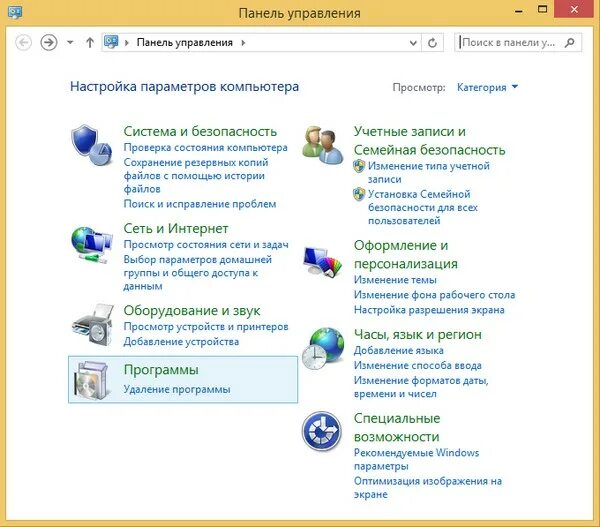Open Проверка состояния компьютера
Viewport: 600px width, 527px height.
pos(205,148)
